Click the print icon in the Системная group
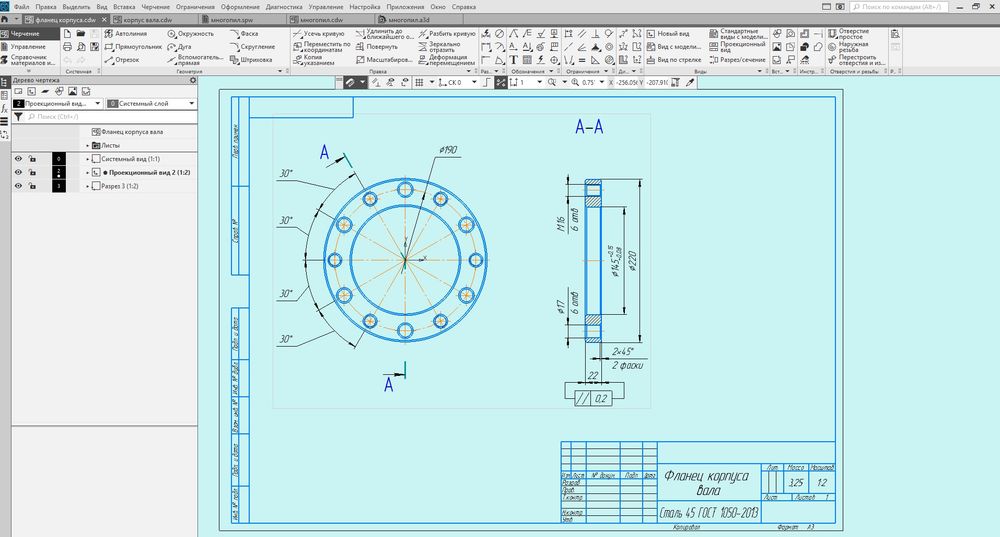The image size is (1000, 537). [67, 47]
